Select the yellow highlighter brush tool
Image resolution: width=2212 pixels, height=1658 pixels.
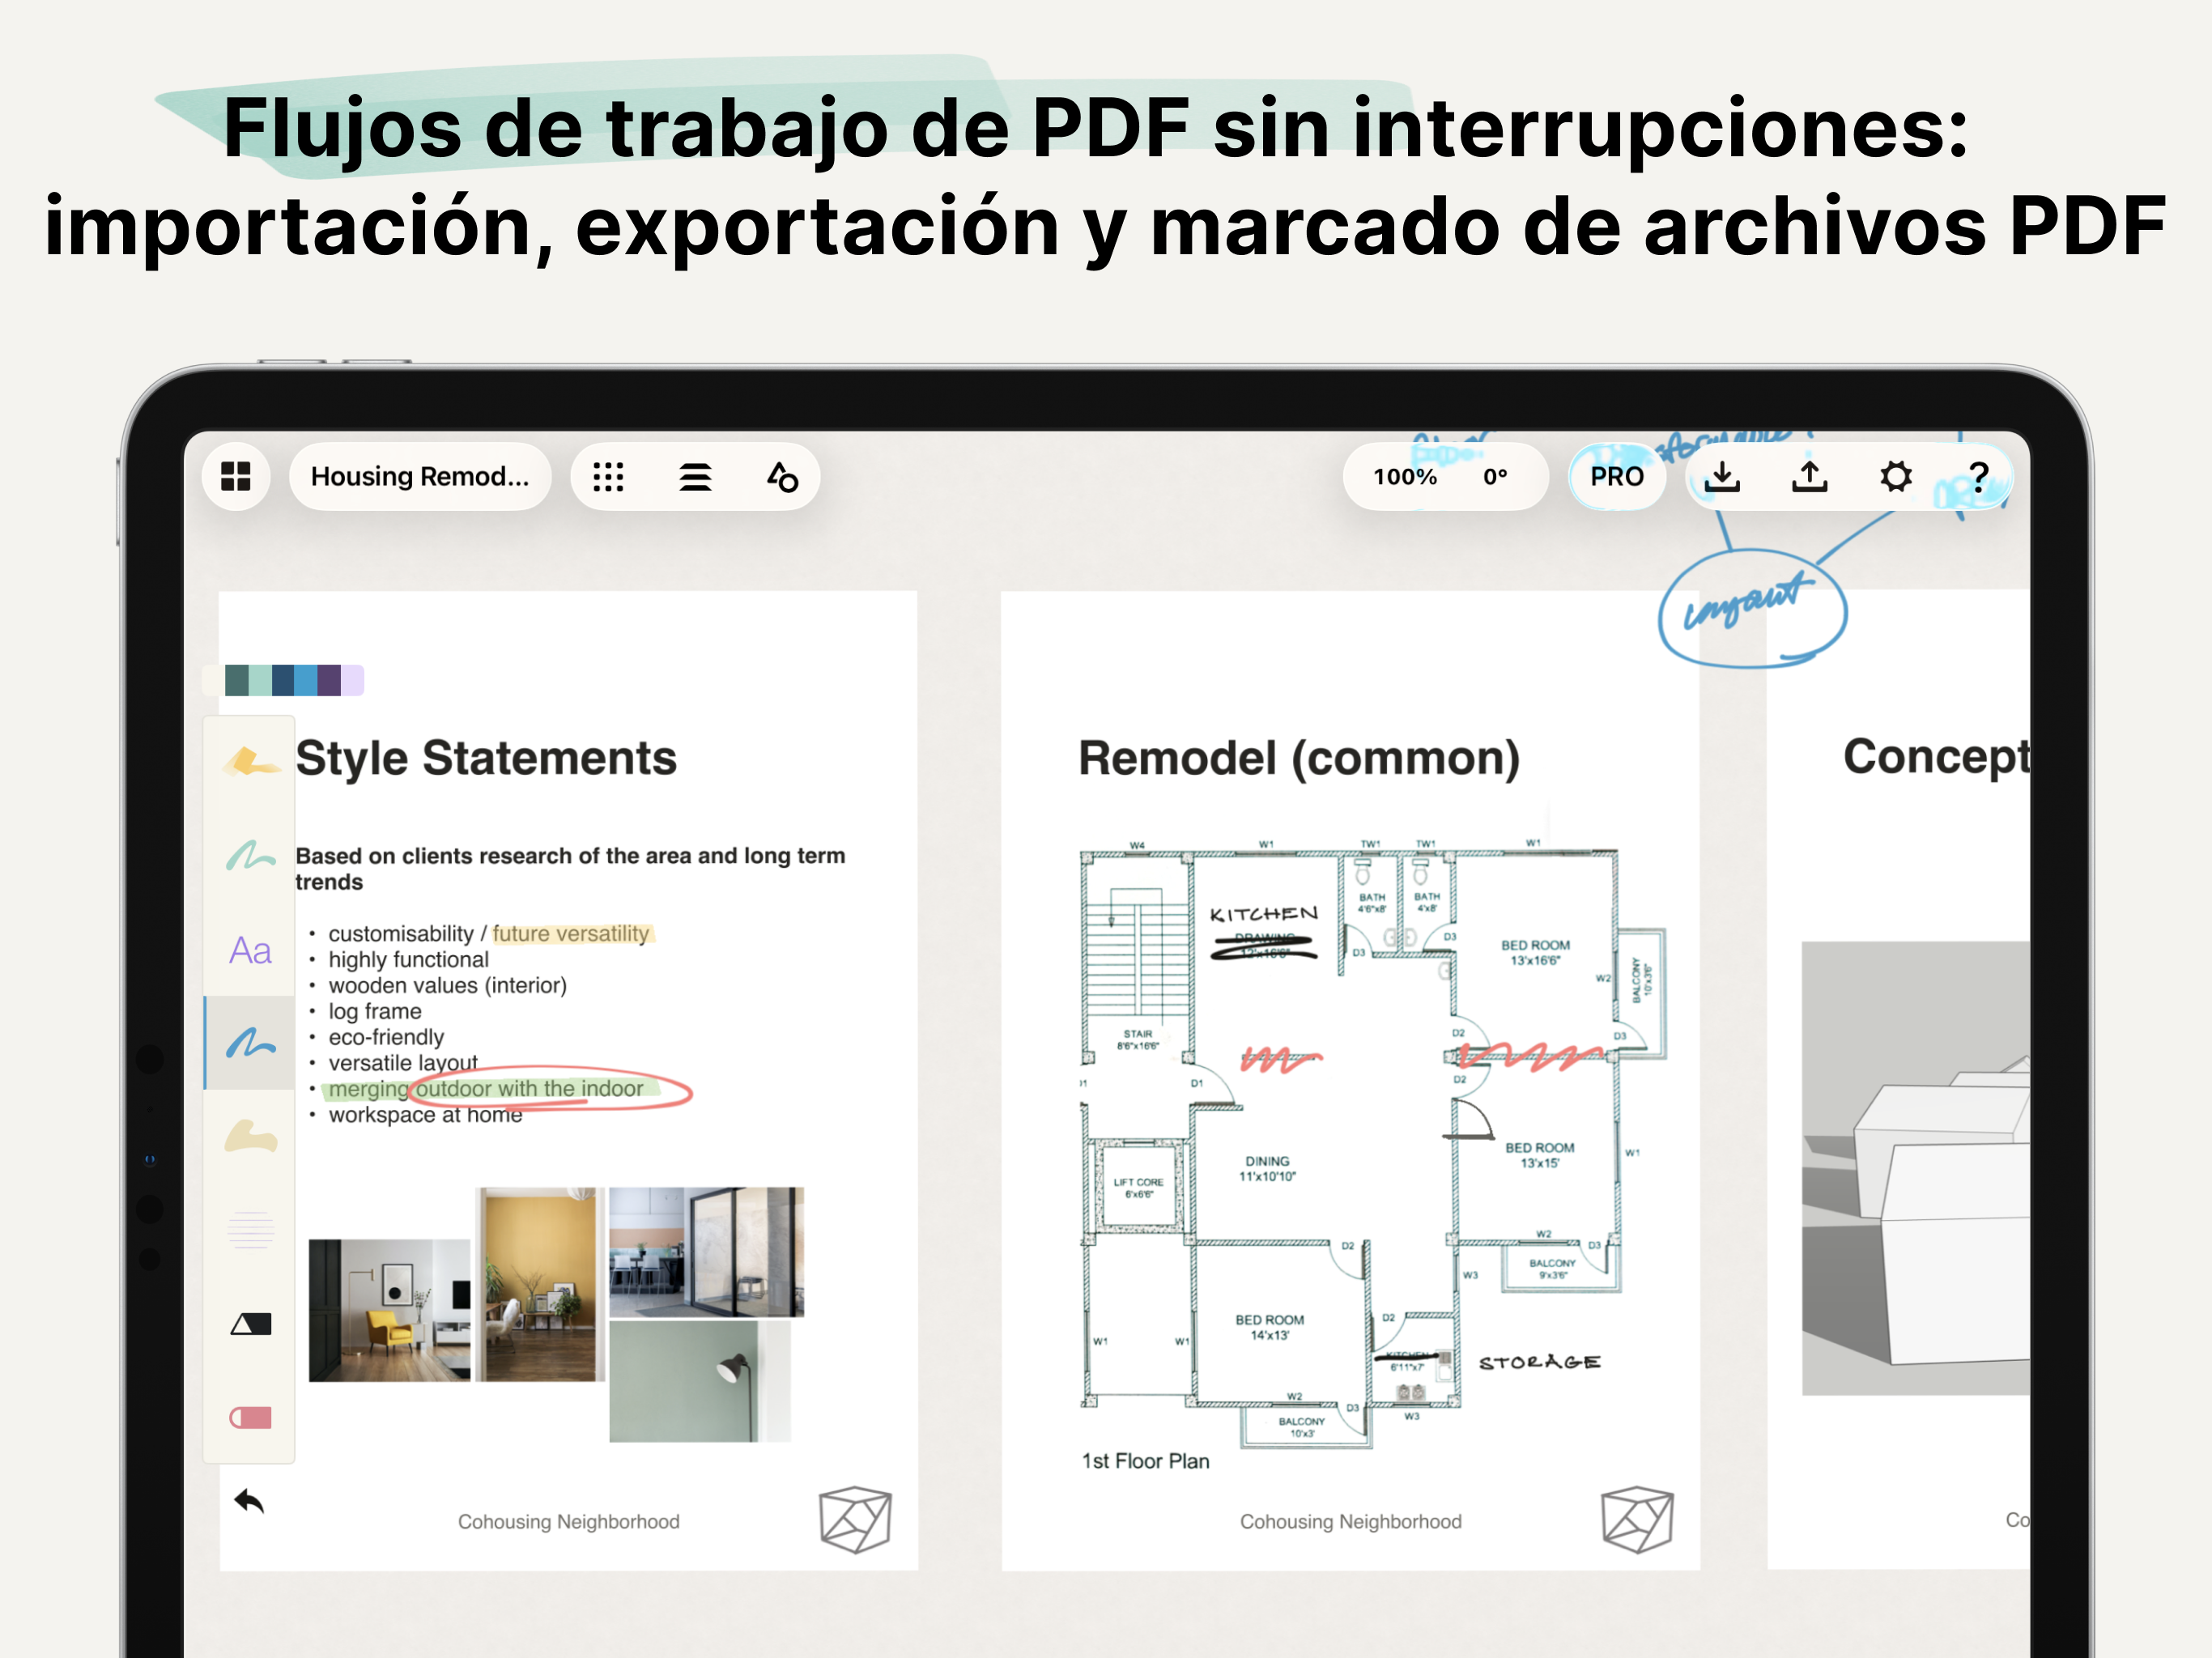(x=250, y=763)
